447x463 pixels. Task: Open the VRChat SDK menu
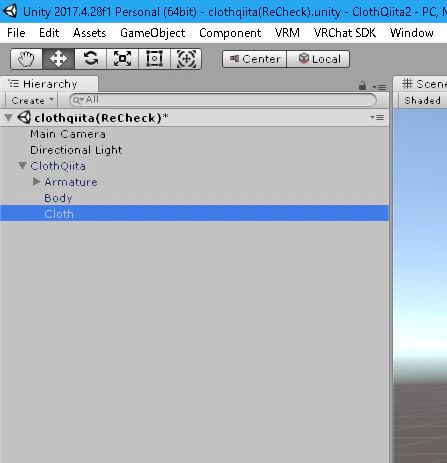point(345,33)
